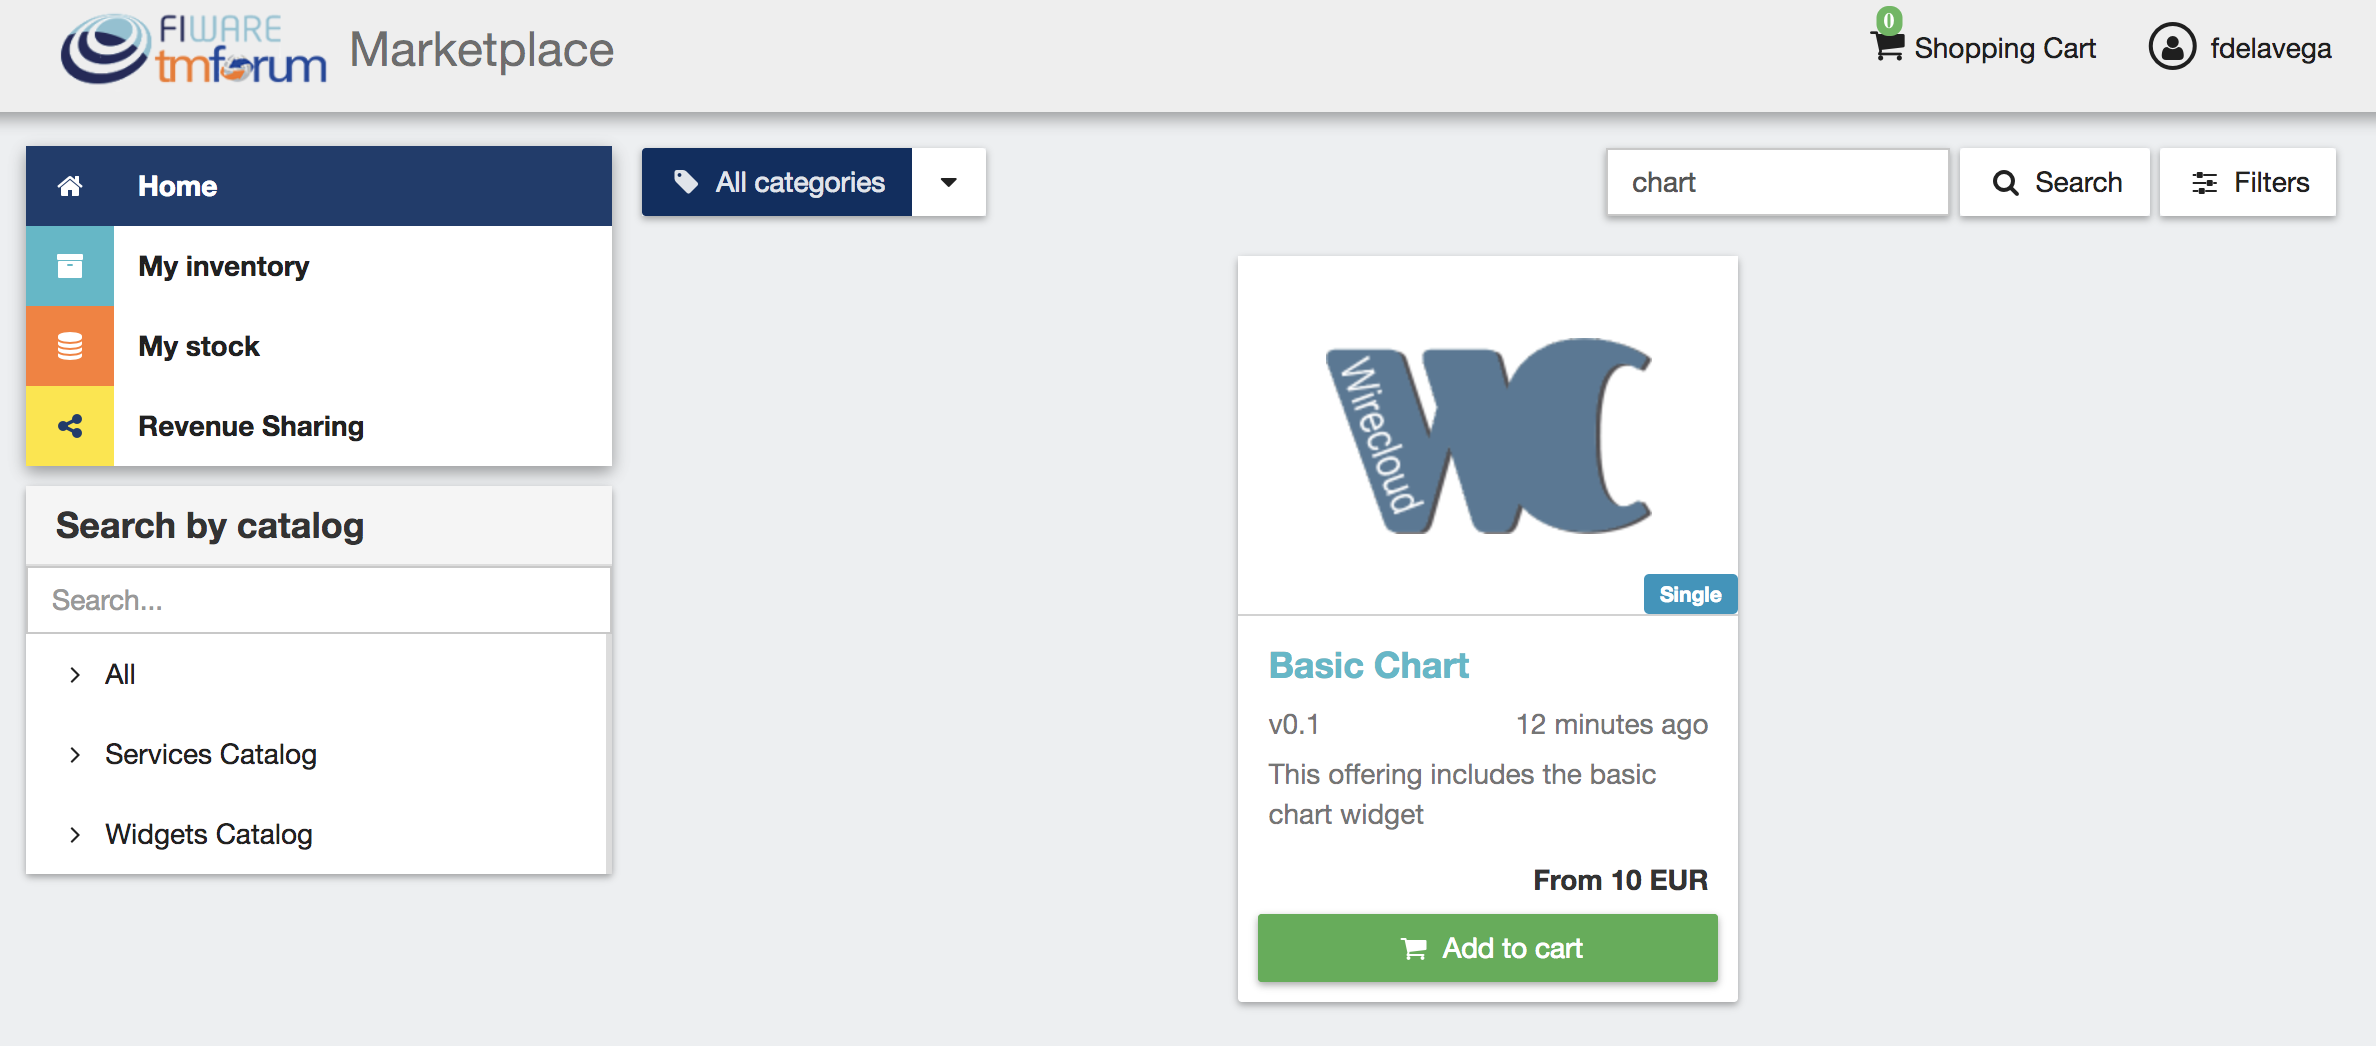Image resolution: width=2376 pixels, height=1046 pixels.
Task: Add Basic Chart to cart
Action: coord(1488,948)
